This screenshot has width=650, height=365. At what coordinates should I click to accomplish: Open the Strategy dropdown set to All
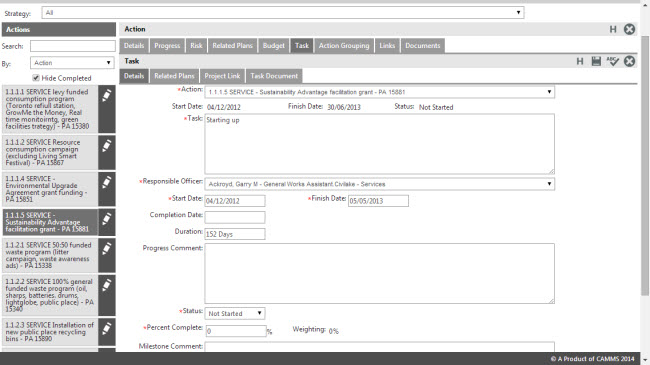[x=283, y=12]
